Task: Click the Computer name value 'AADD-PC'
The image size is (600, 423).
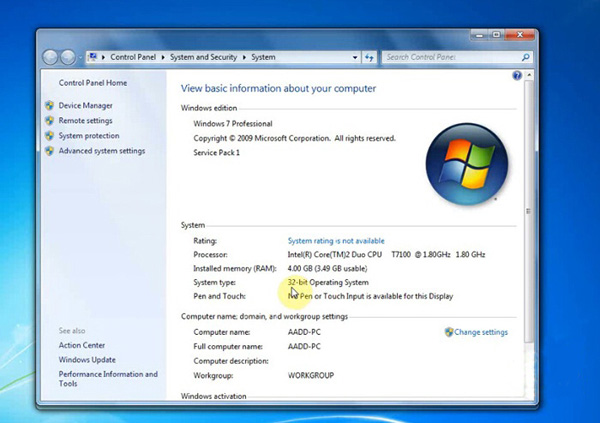Action: (x=304, y=332)
